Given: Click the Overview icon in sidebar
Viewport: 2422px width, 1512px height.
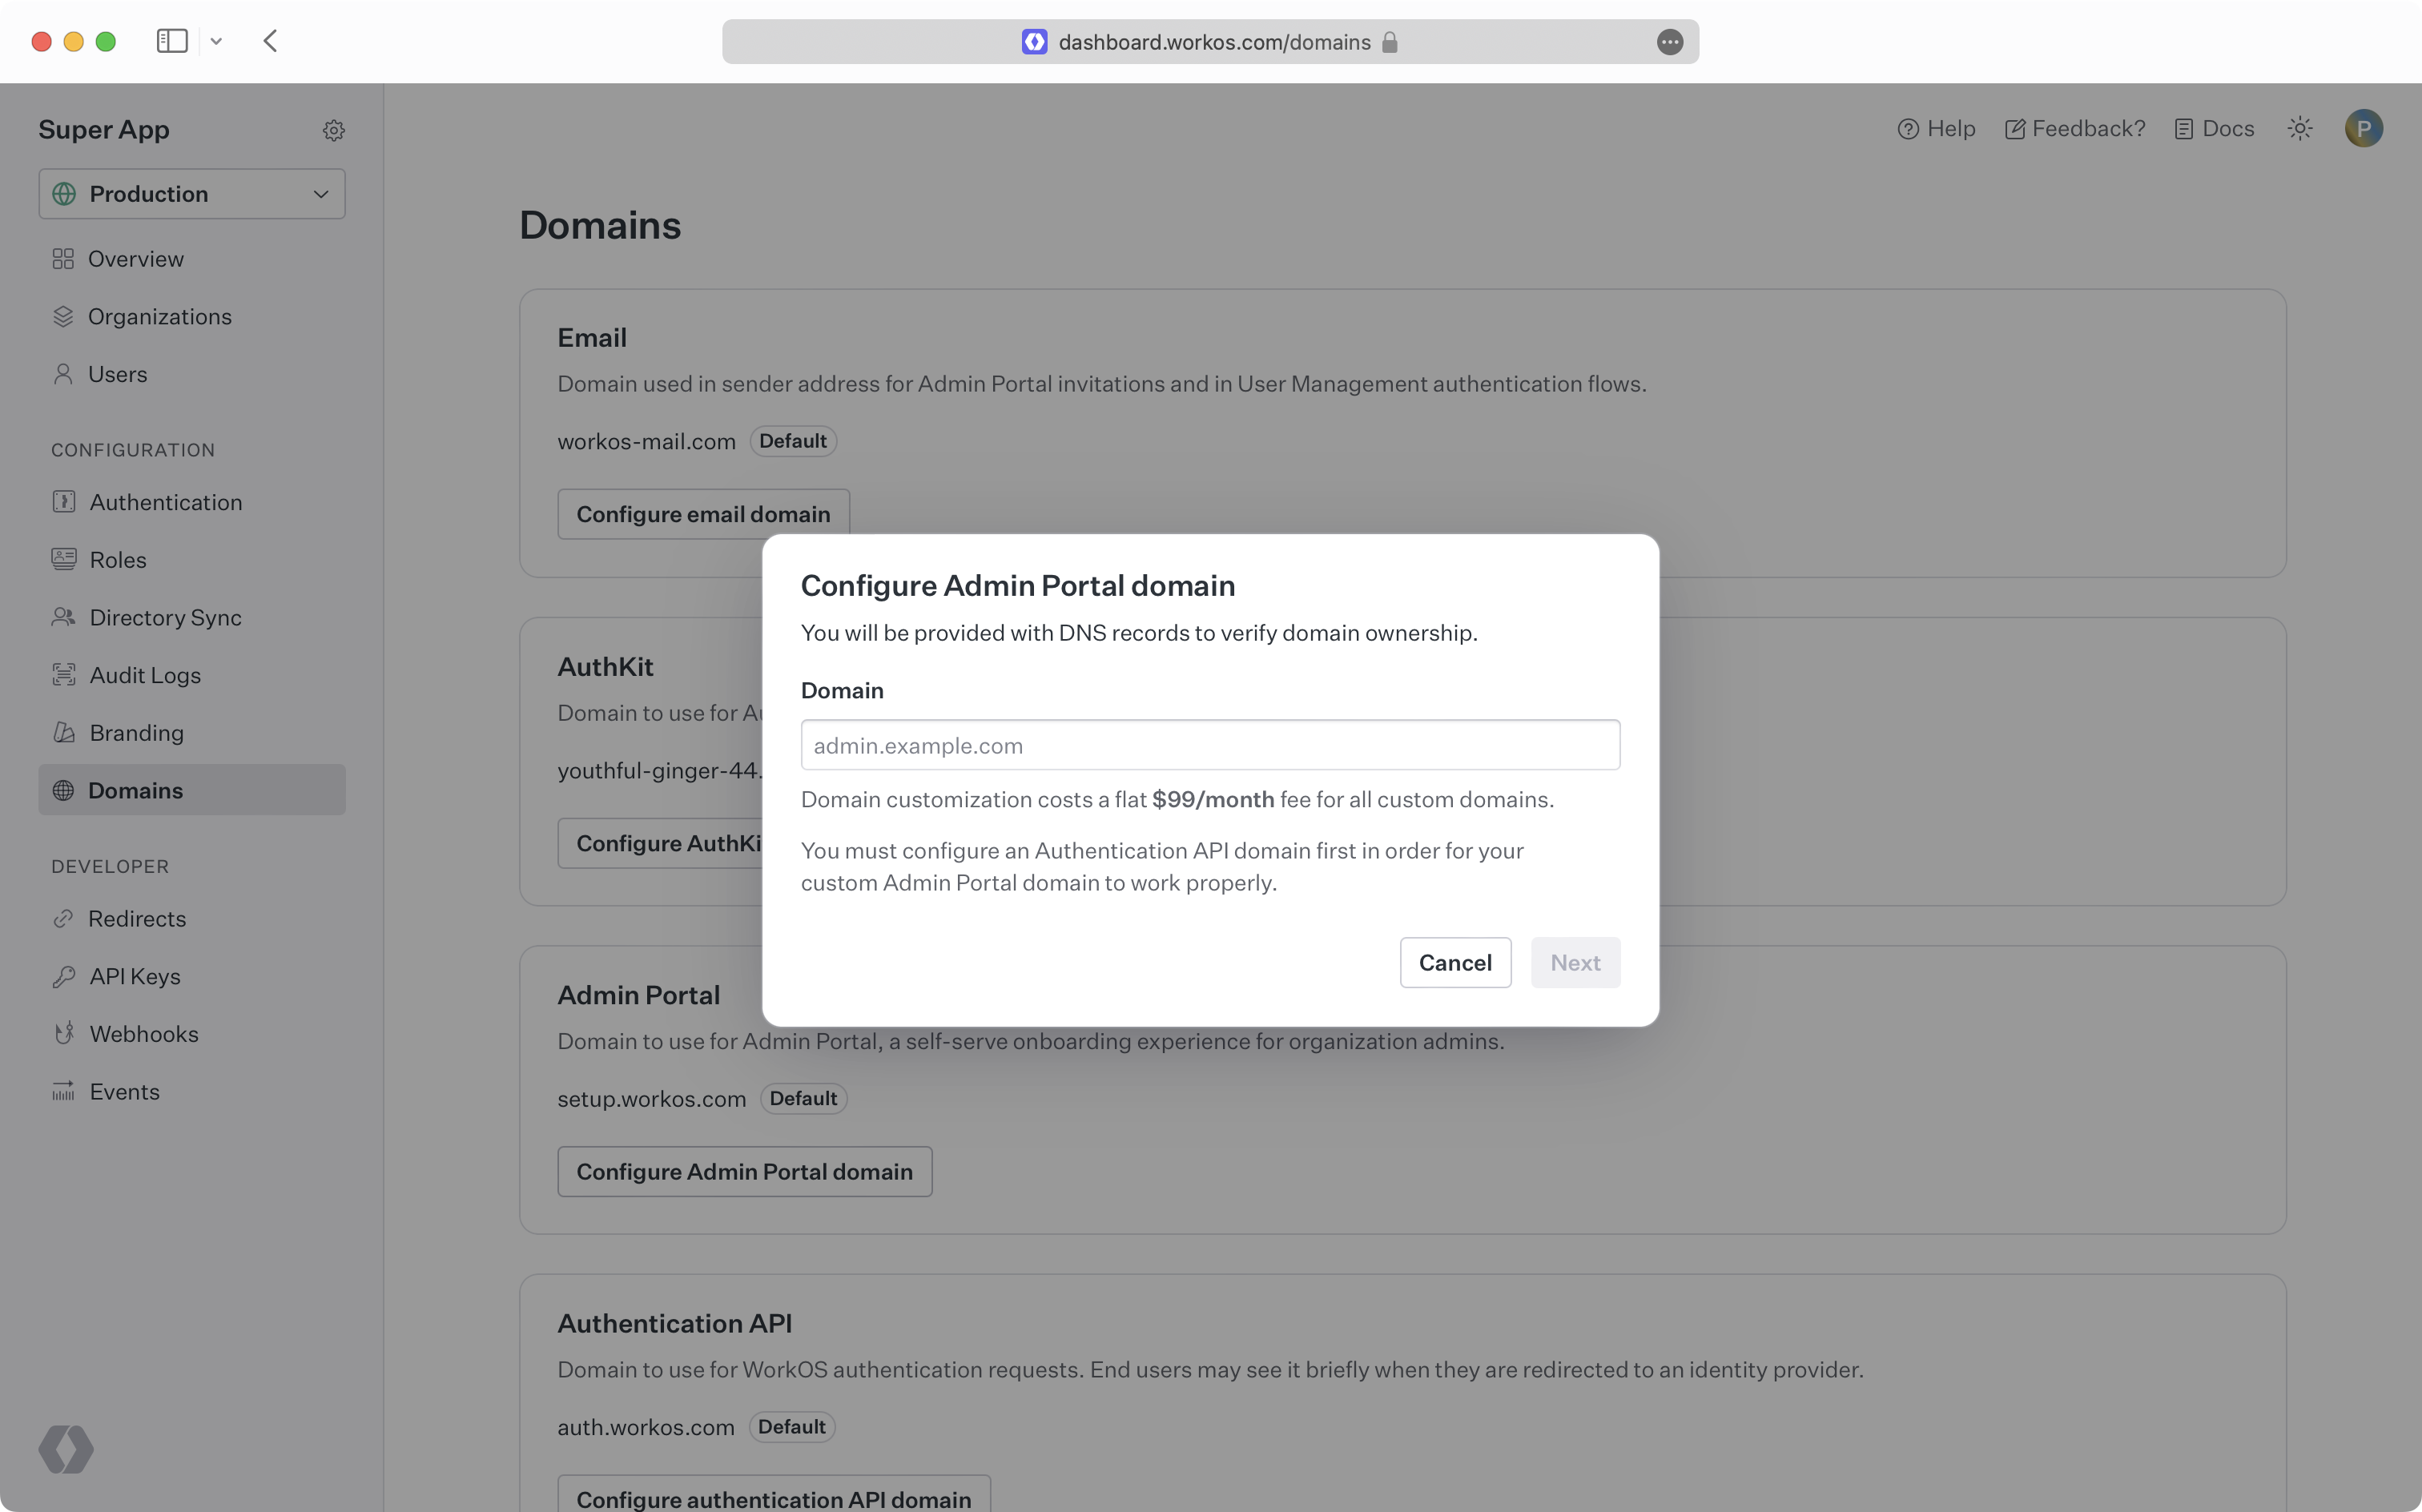Looking at the screenshot, I should click(x=62, y=258).
